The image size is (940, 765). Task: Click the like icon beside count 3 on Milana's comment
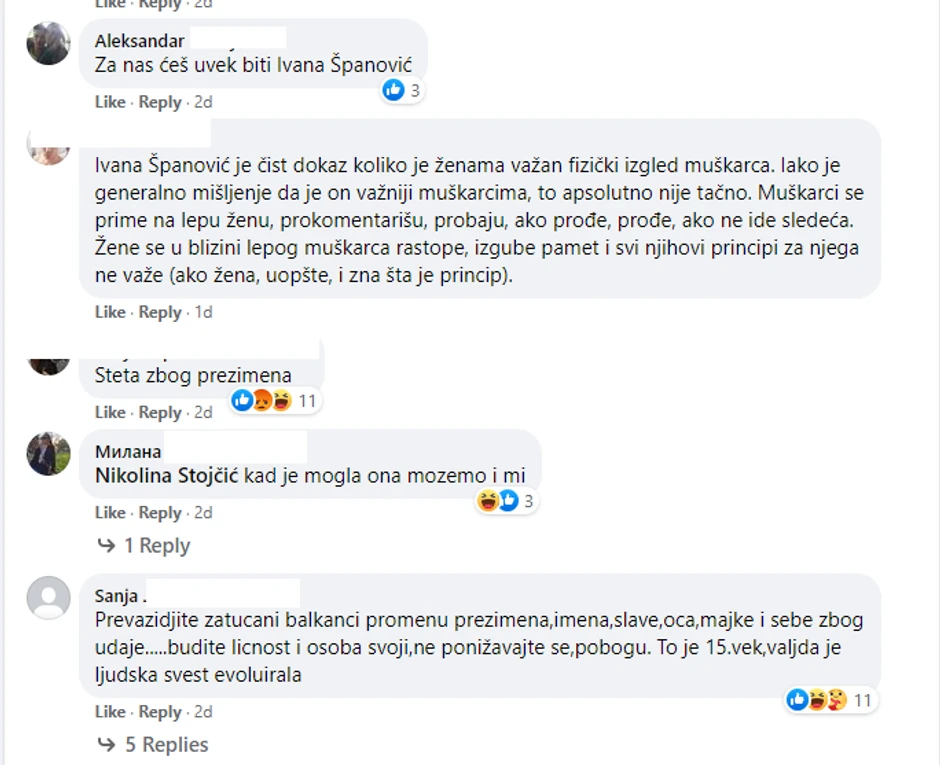pyautogui.click(x=506, y=501)
